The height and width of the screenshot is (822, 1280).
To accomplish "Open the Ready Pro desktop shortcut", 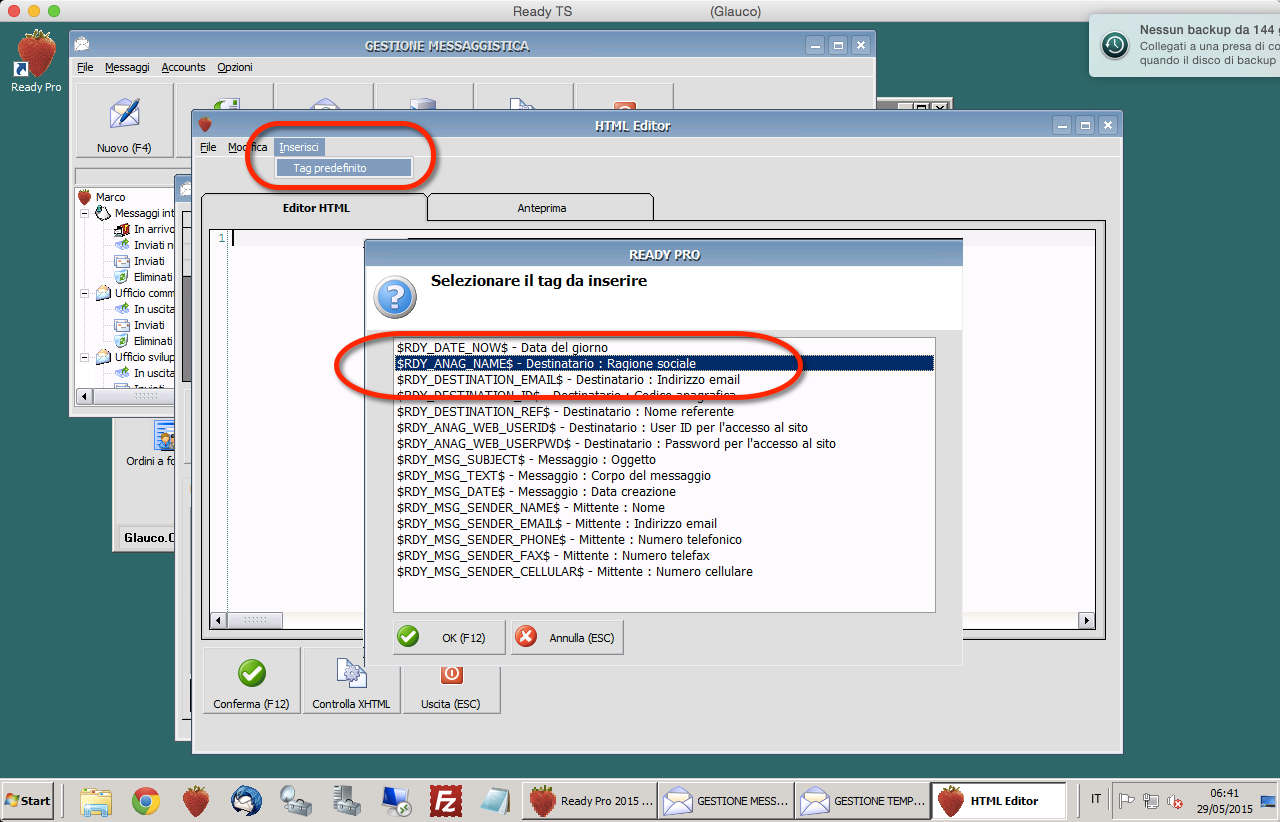I will (x=36, y=61).
